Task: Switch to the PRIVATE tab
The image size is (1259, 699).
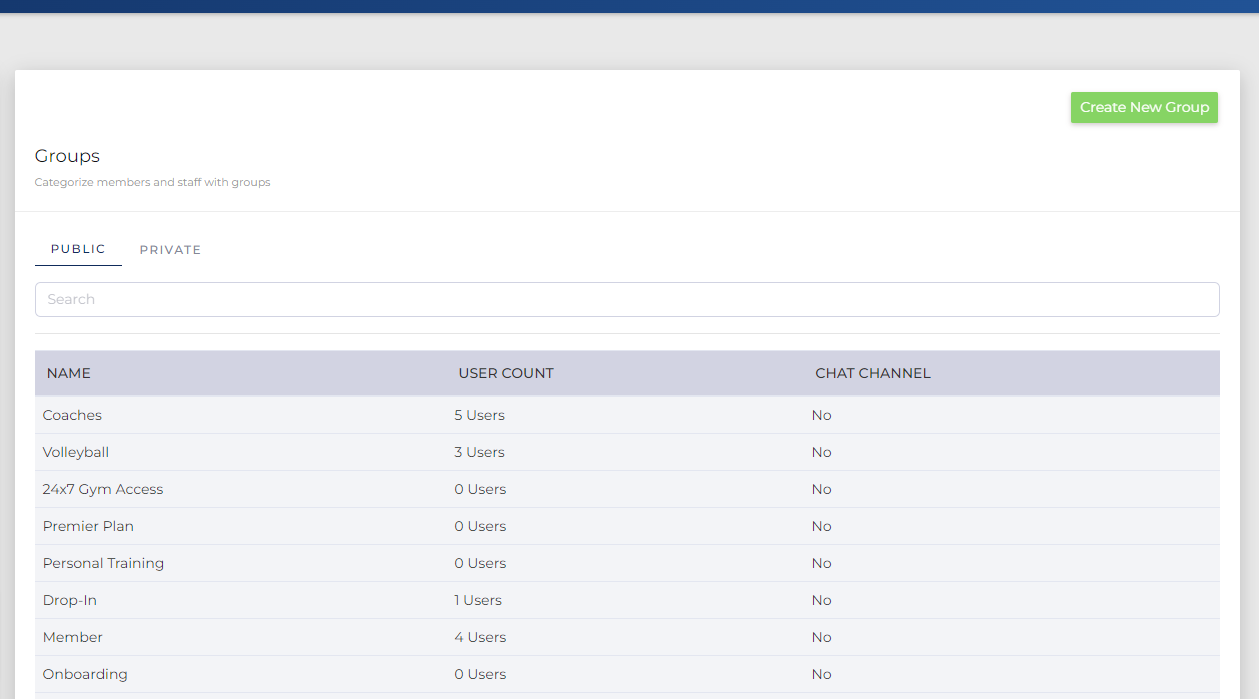Action: 170,250
